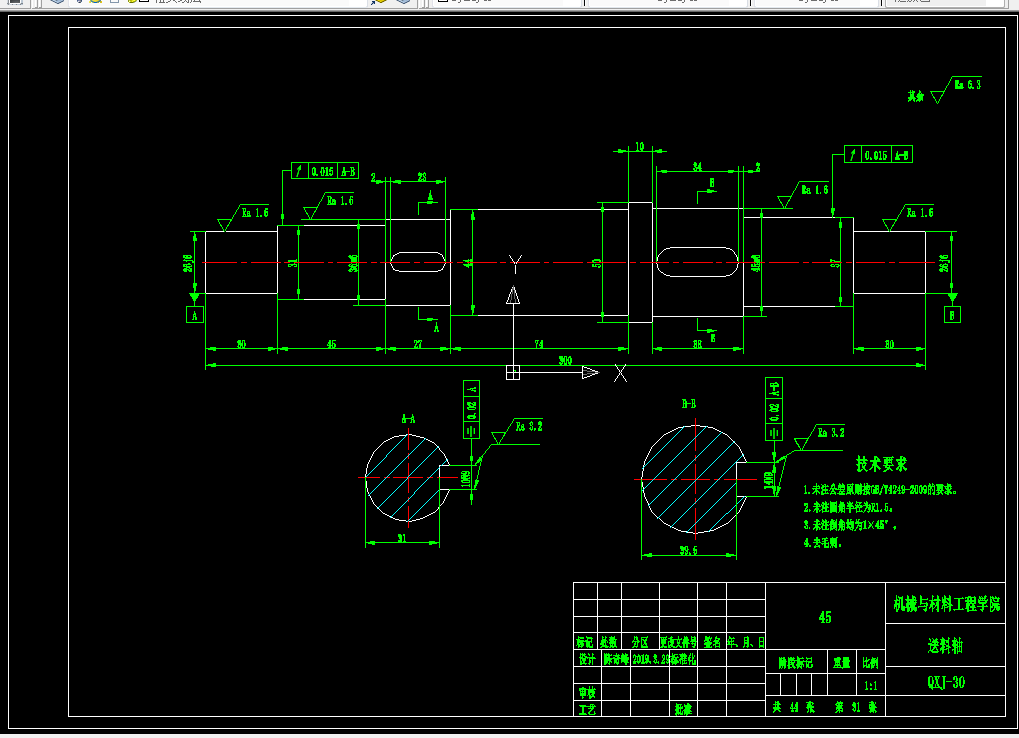
Task: Select technical note 4 去毛刺
Action: (x=823, y=542)
